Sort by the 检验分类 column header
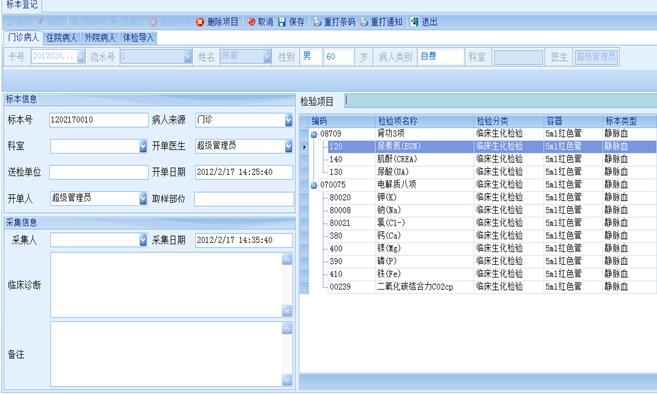The image size is (657, 394). tap(509, 121)
